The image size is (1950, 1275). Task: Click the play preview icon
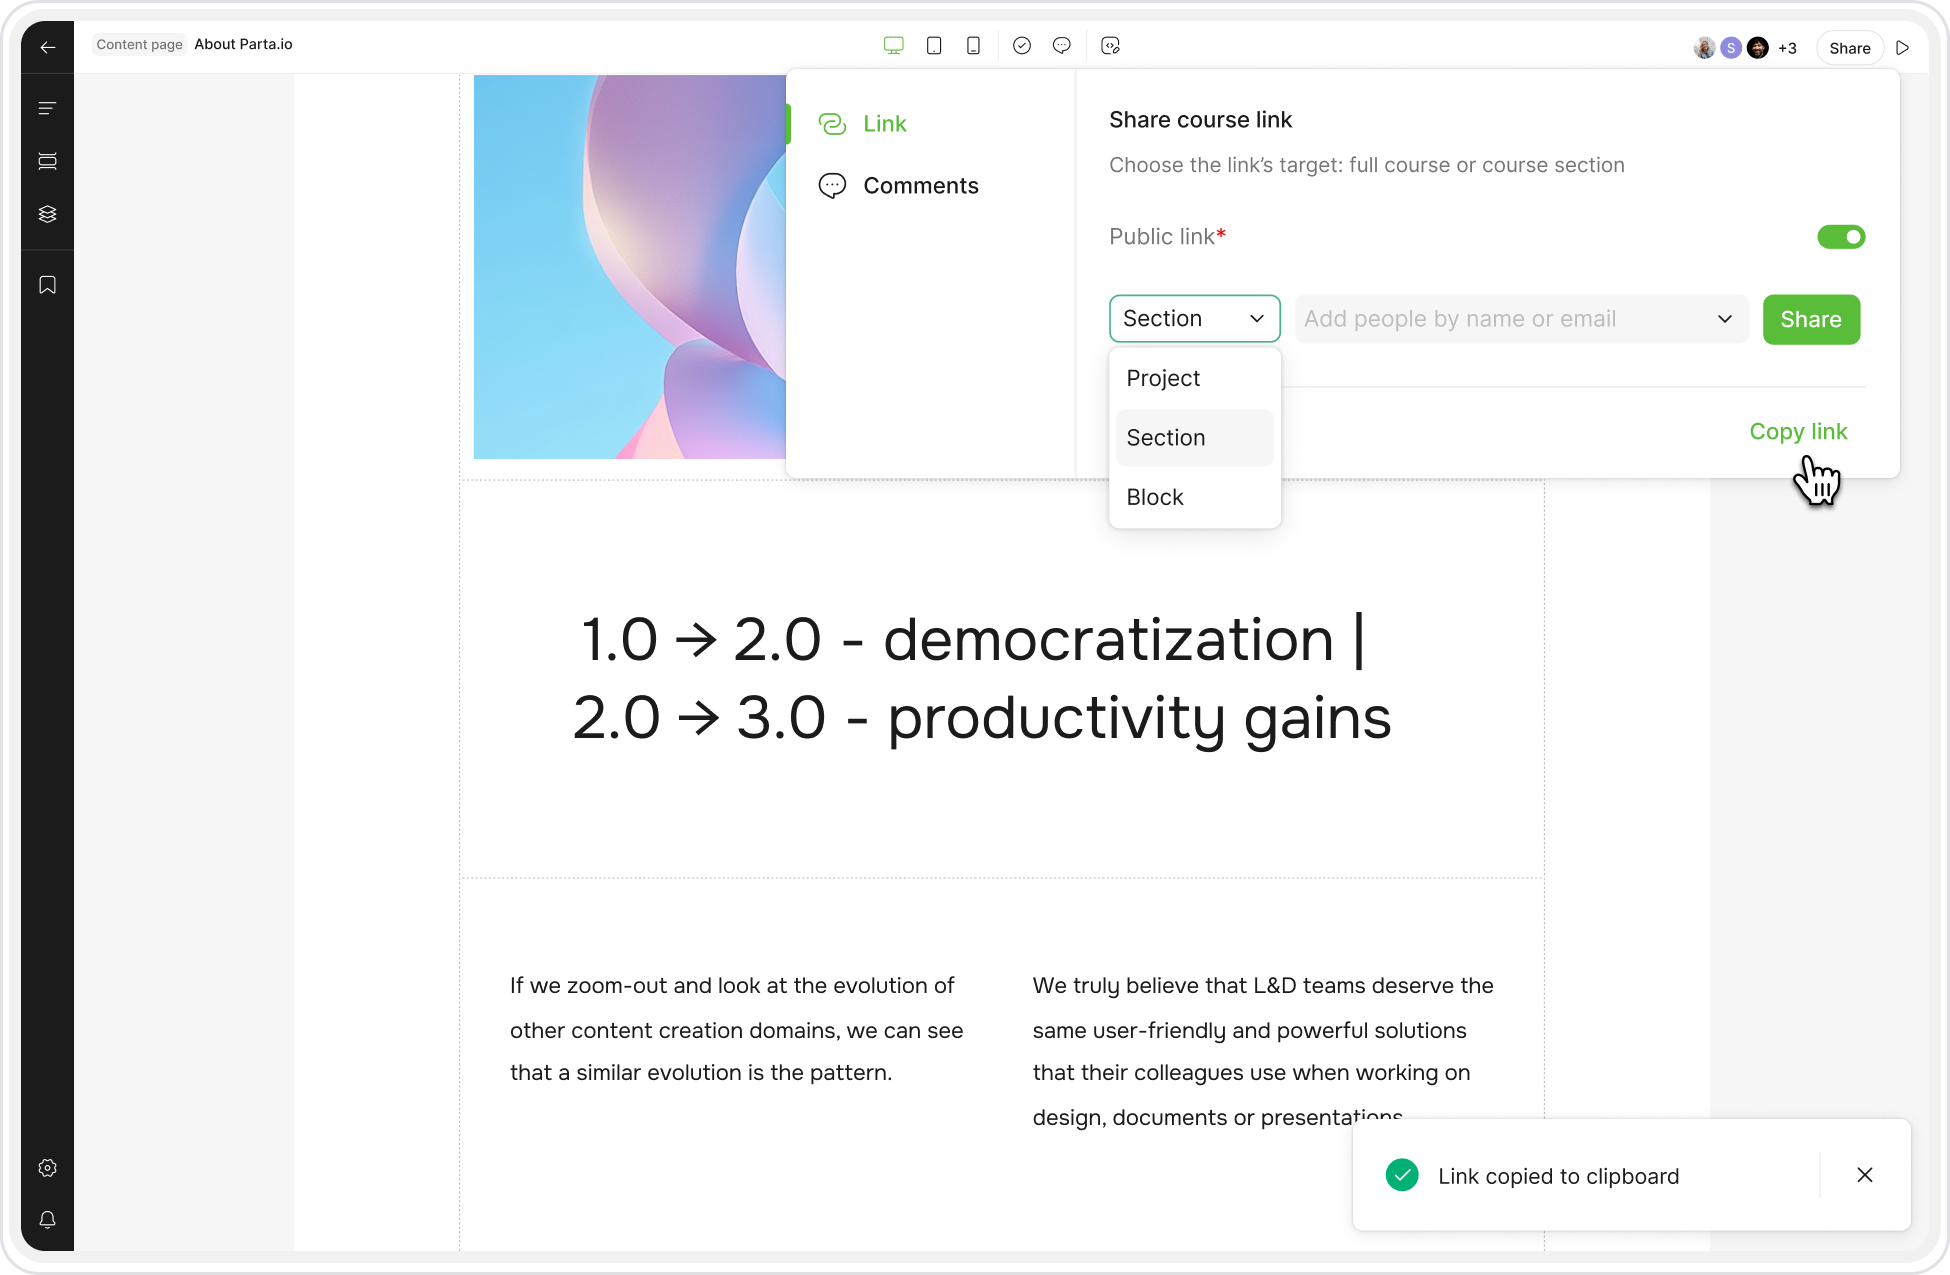[1903, 47]
